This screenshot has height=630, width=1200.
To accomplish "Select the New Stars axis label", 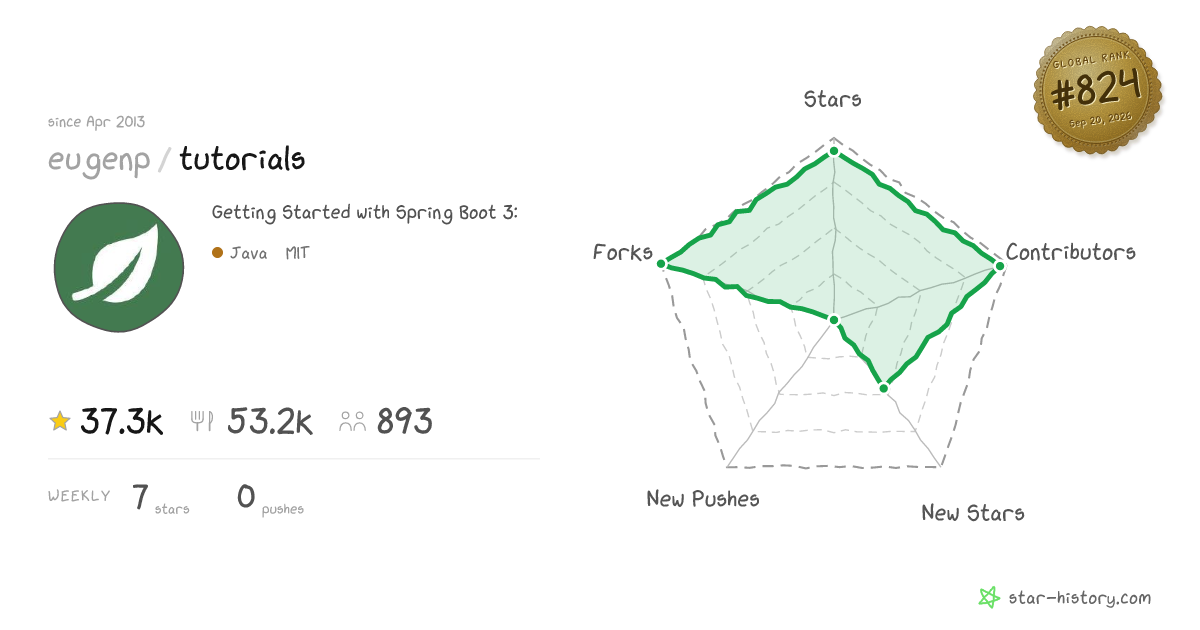I will (973, 513).
